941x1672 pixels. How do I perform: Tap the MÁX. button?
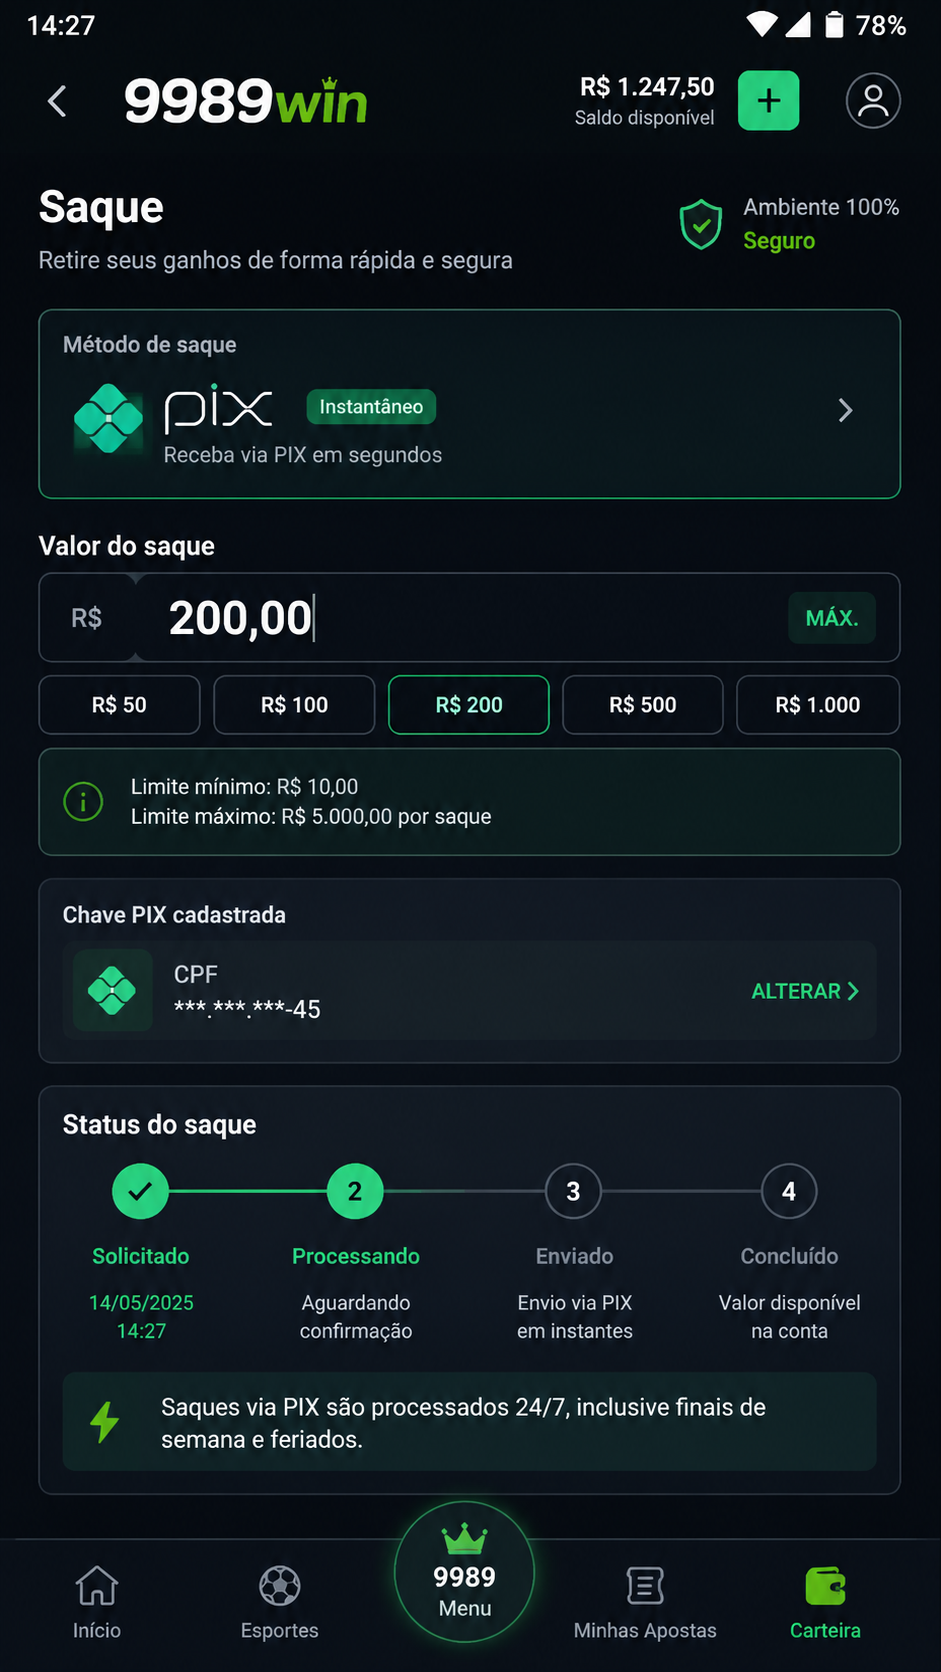832,618
